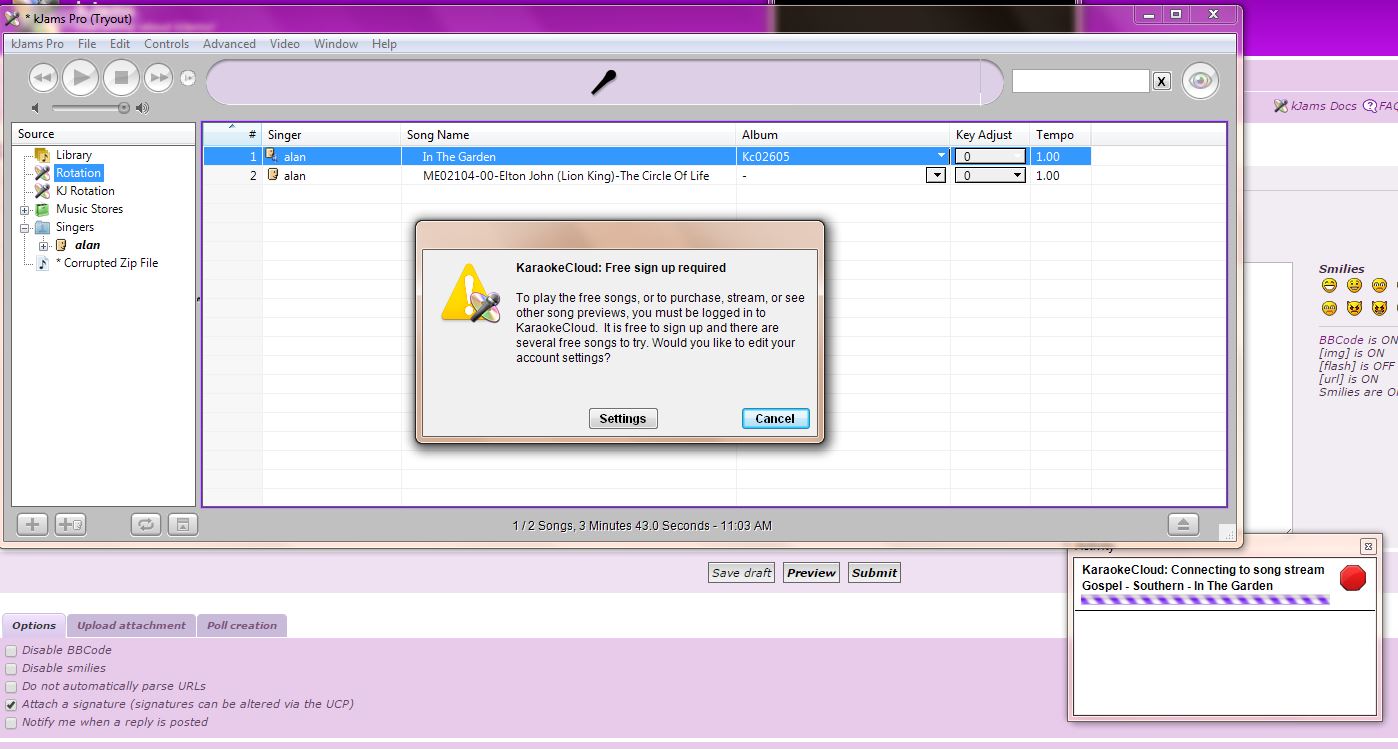Enable the Disable BBCode checkbox
1398x749 pixels.
(12, 651)
